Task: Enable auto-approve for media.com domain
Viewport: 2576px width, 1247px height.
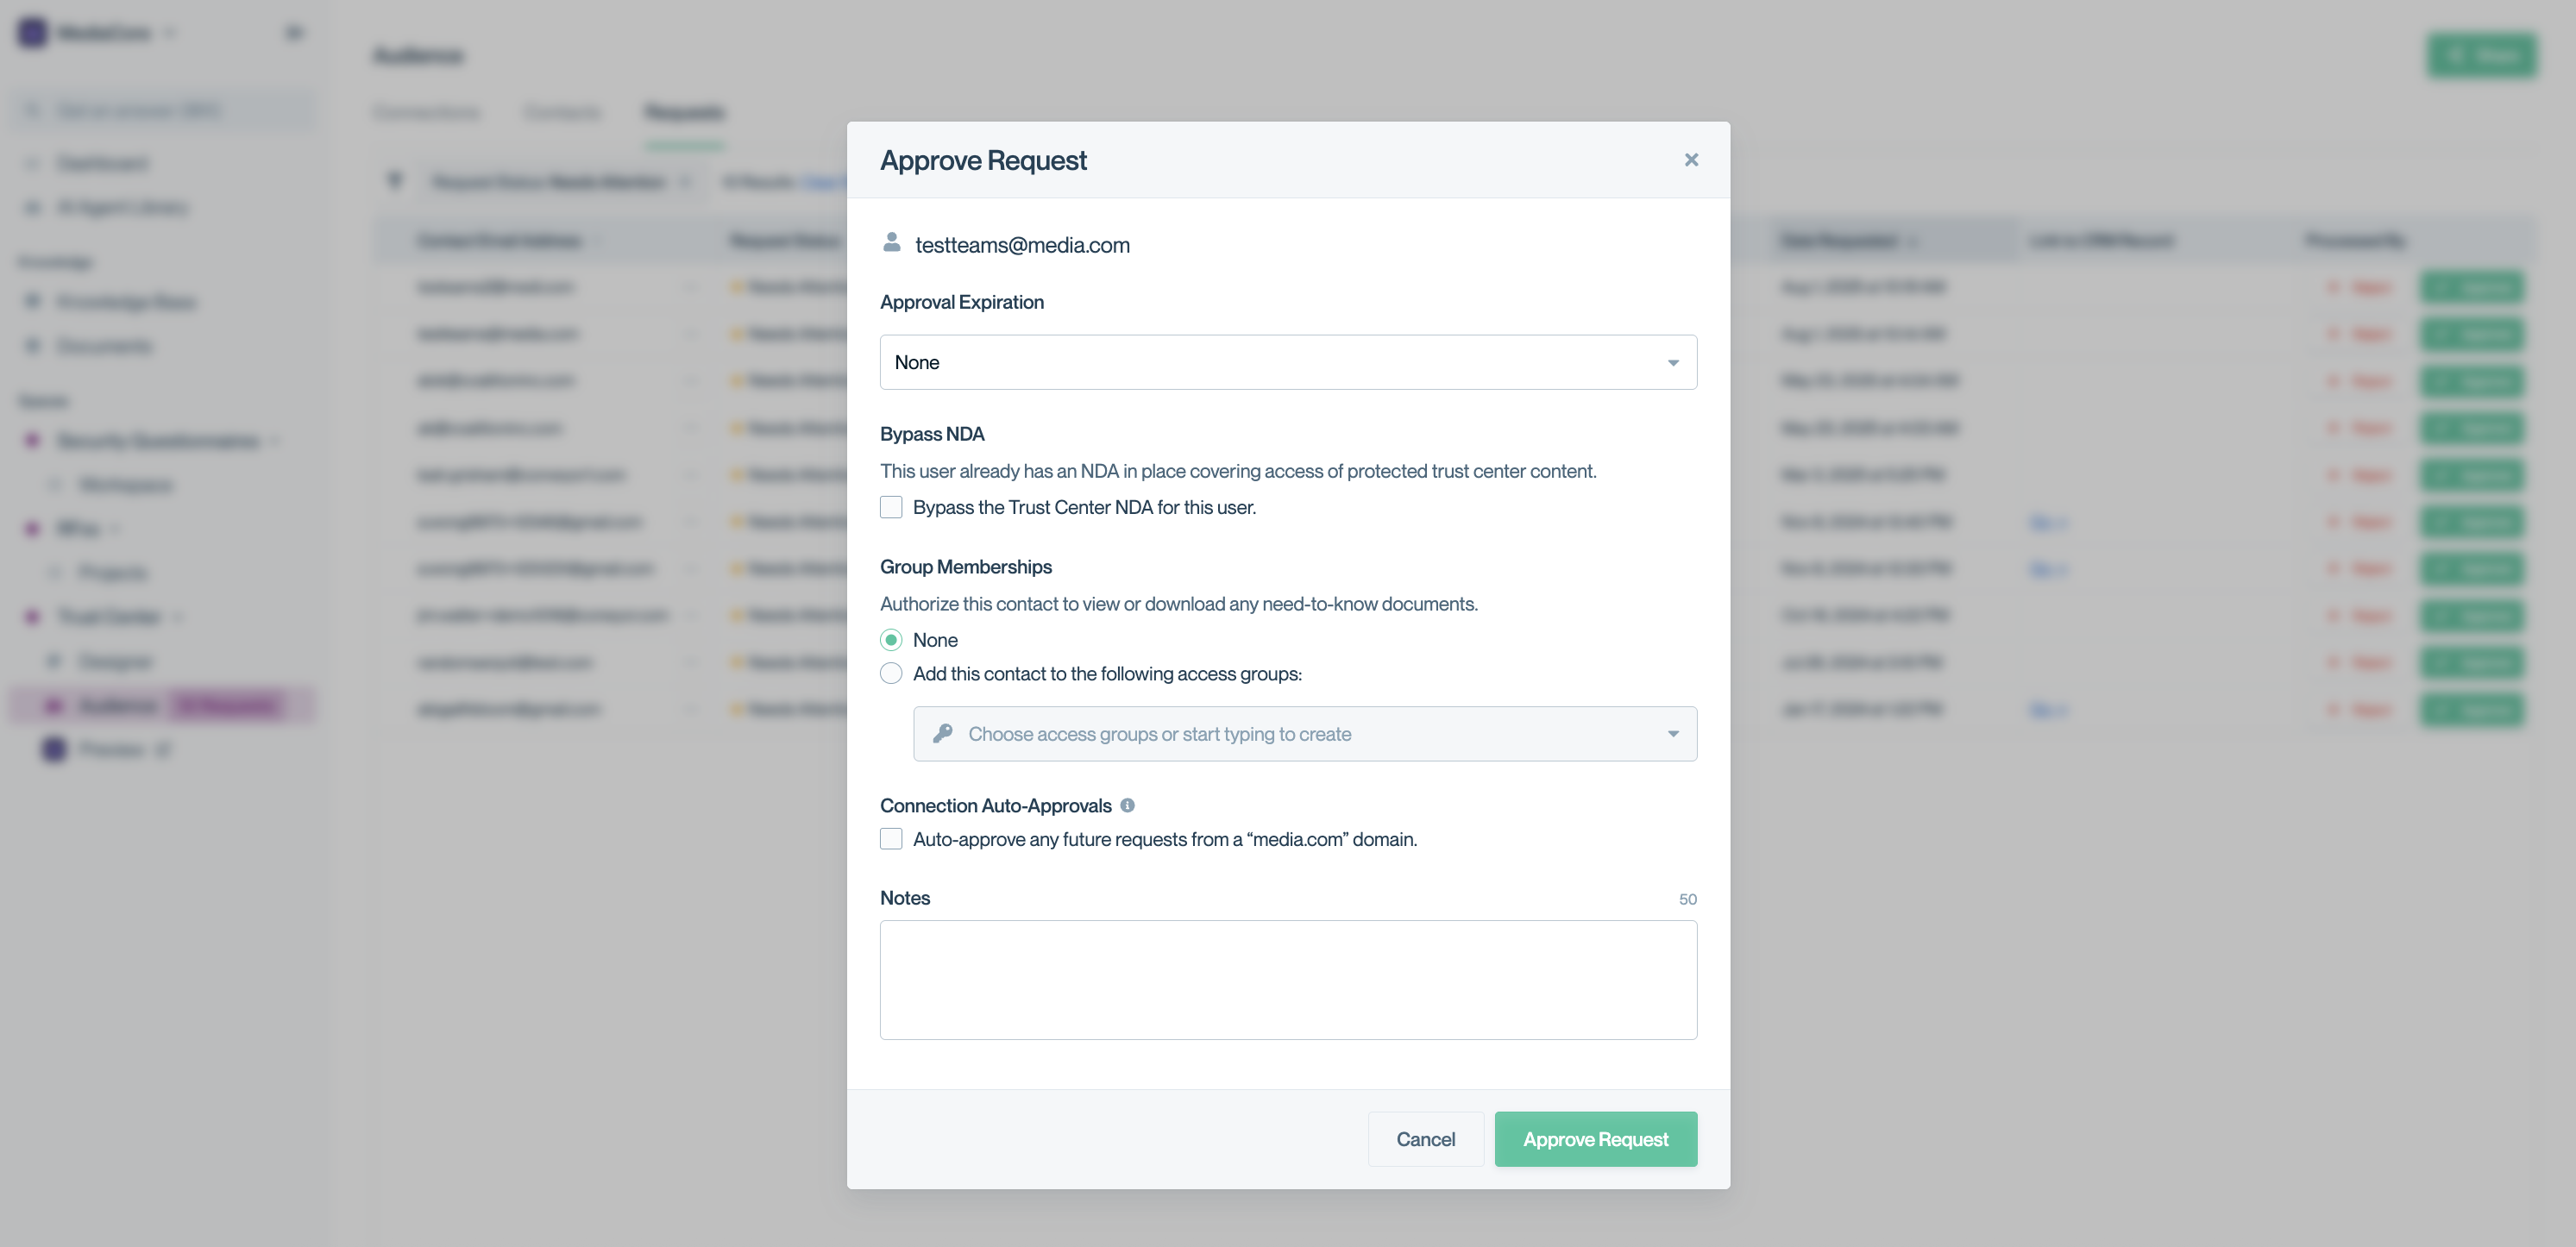Action: [x=891, y=839]
